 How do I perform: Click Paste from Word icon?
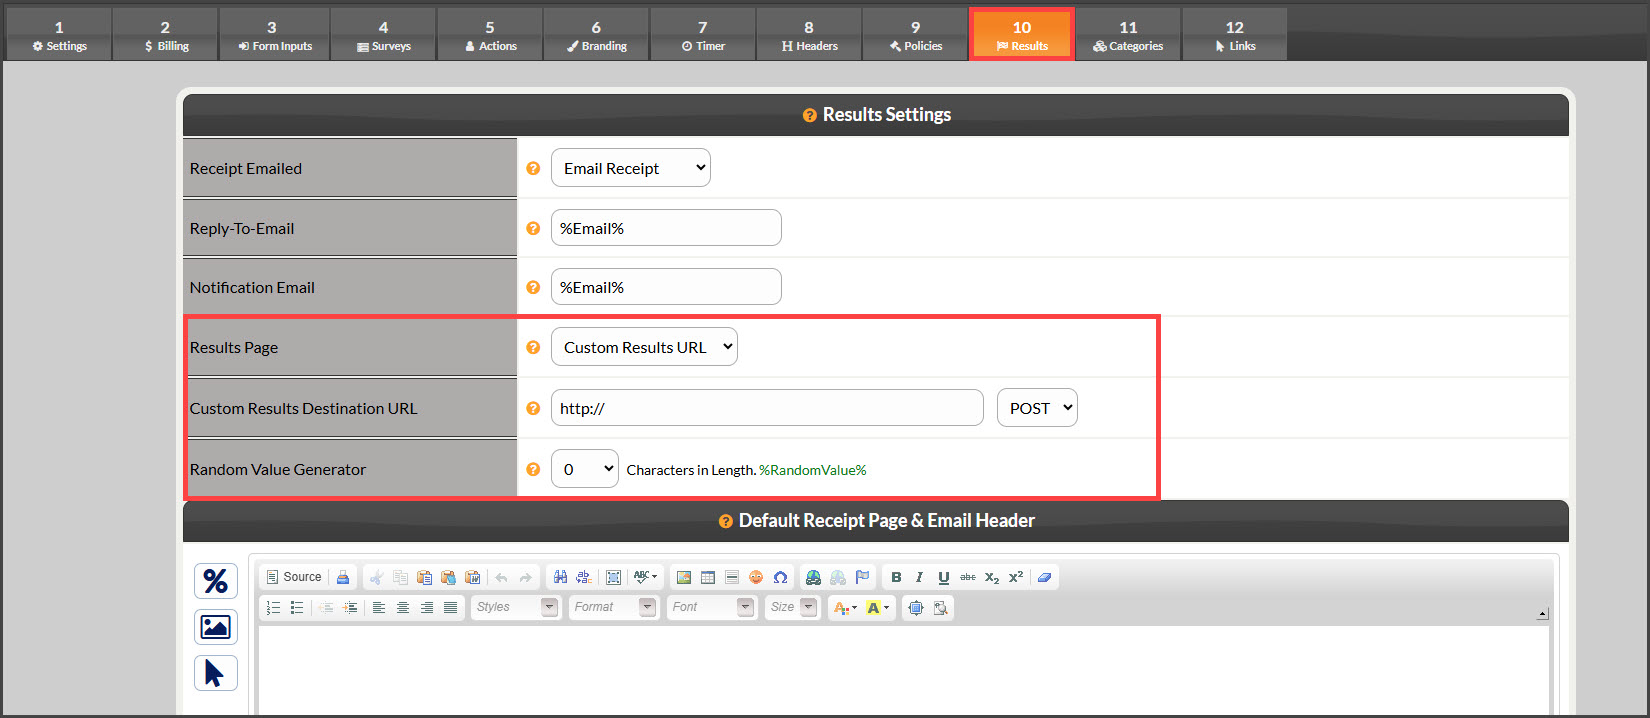[x=473, y=577]
